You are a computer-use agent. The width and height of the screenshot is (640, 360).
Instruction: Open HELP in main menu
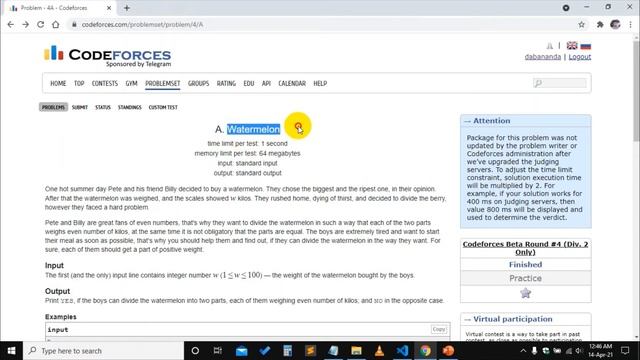point(320,83)
